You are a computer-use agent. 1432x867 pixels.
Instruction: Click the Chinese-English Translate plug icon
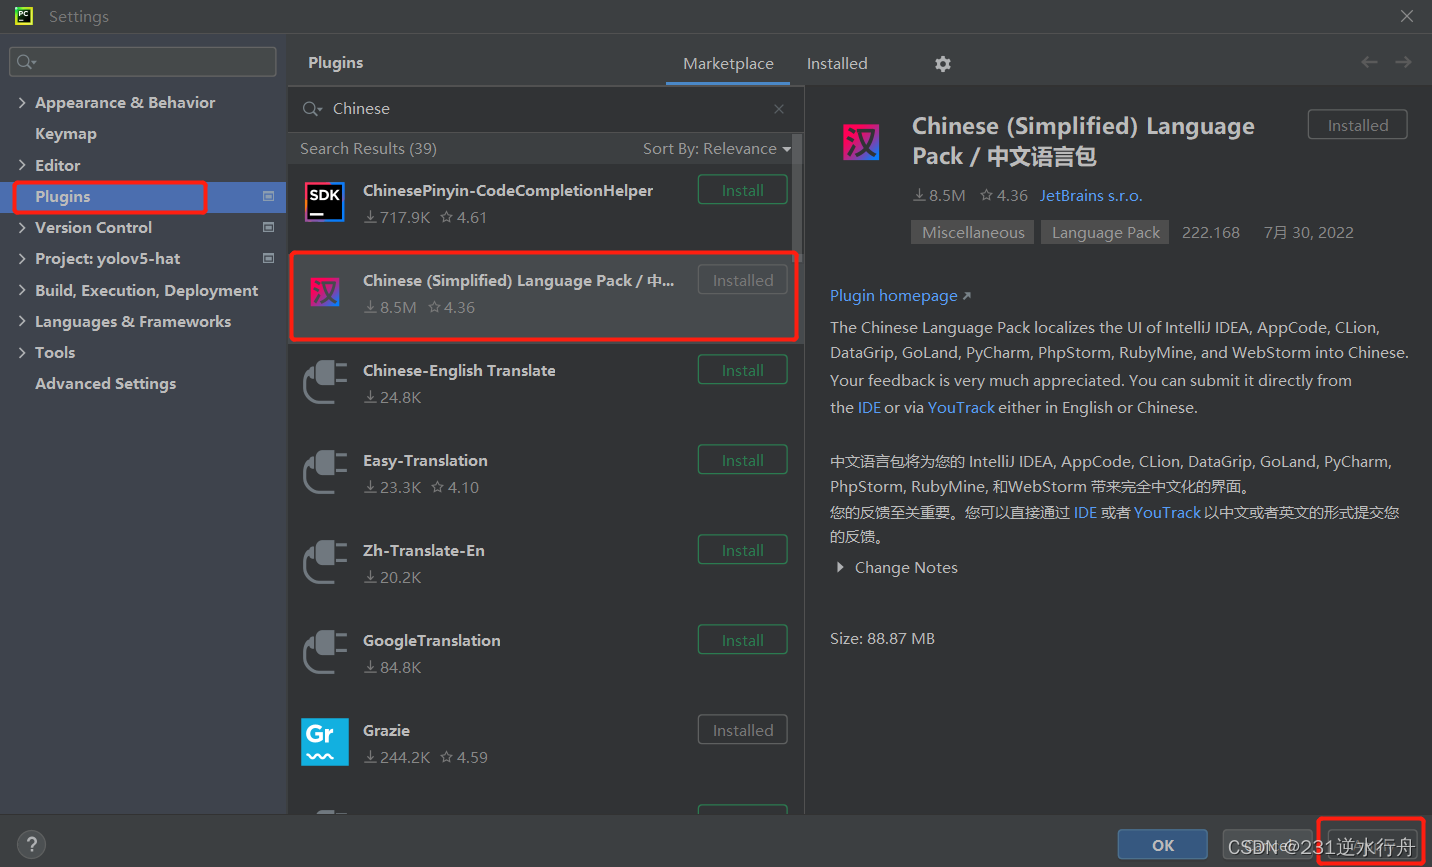(x=325, y=382)
